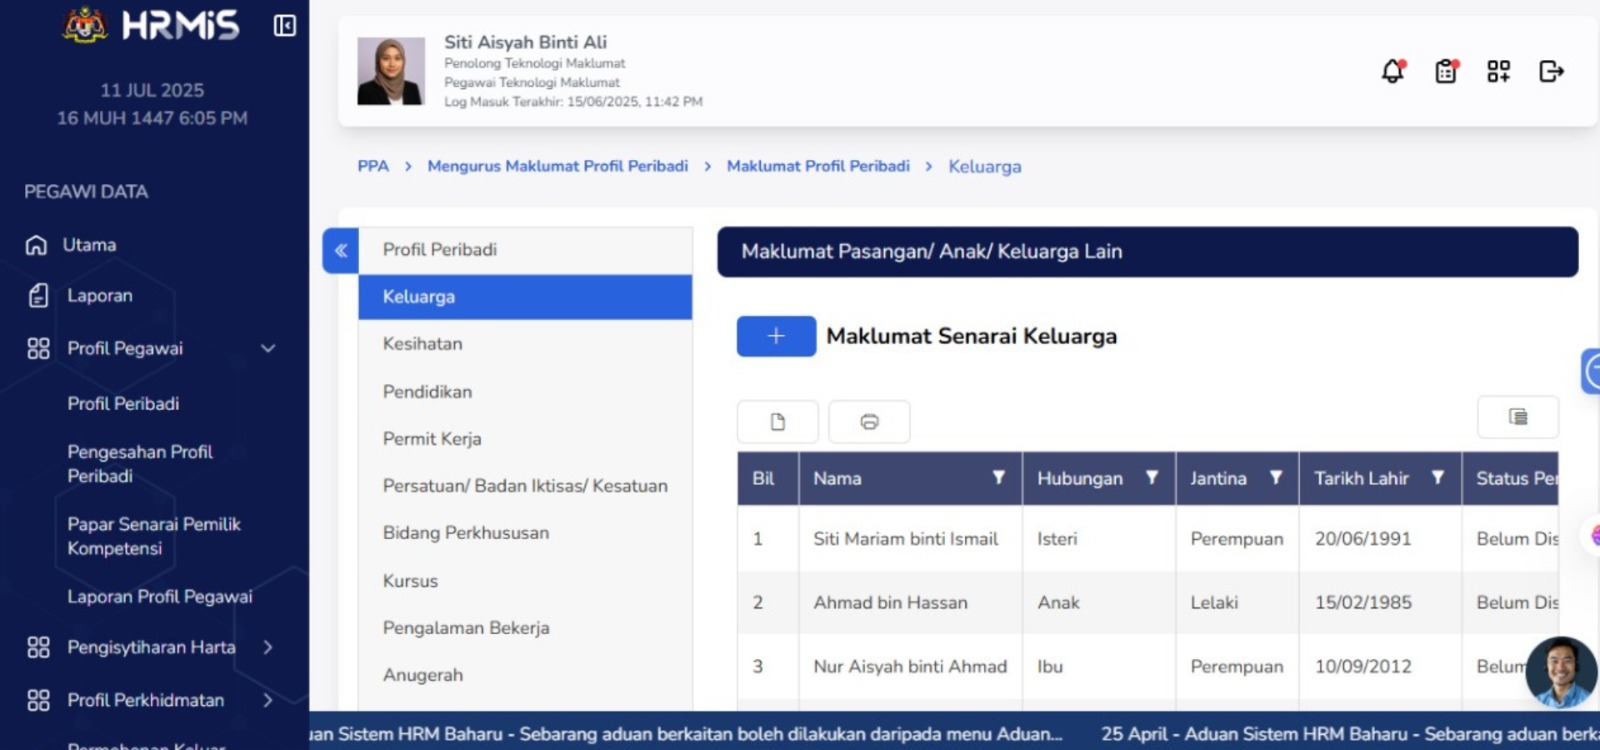
Task: Open Pengesahan Profil Peribadi
Action: pyautogui.click(x=140, y=464)
